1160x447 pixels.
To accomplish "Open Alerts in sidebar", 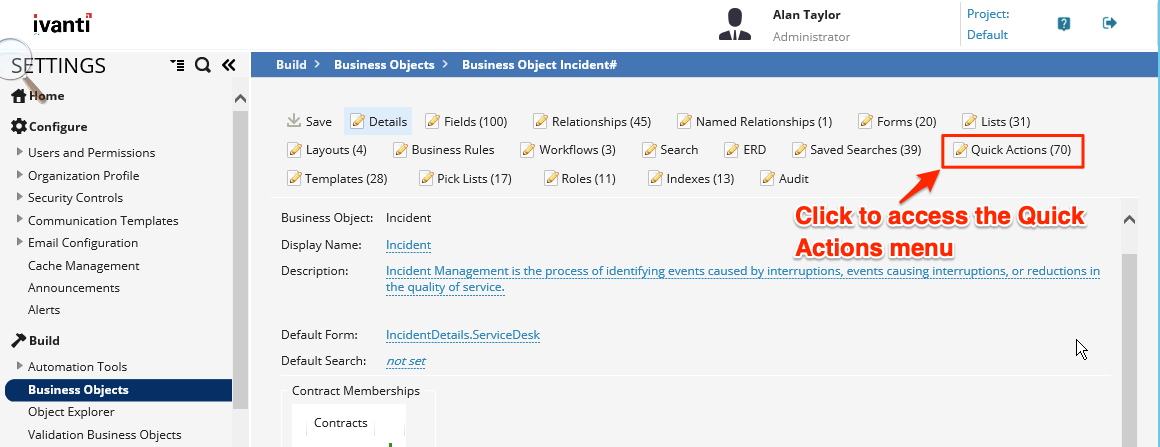I will [x=44, y=310].
